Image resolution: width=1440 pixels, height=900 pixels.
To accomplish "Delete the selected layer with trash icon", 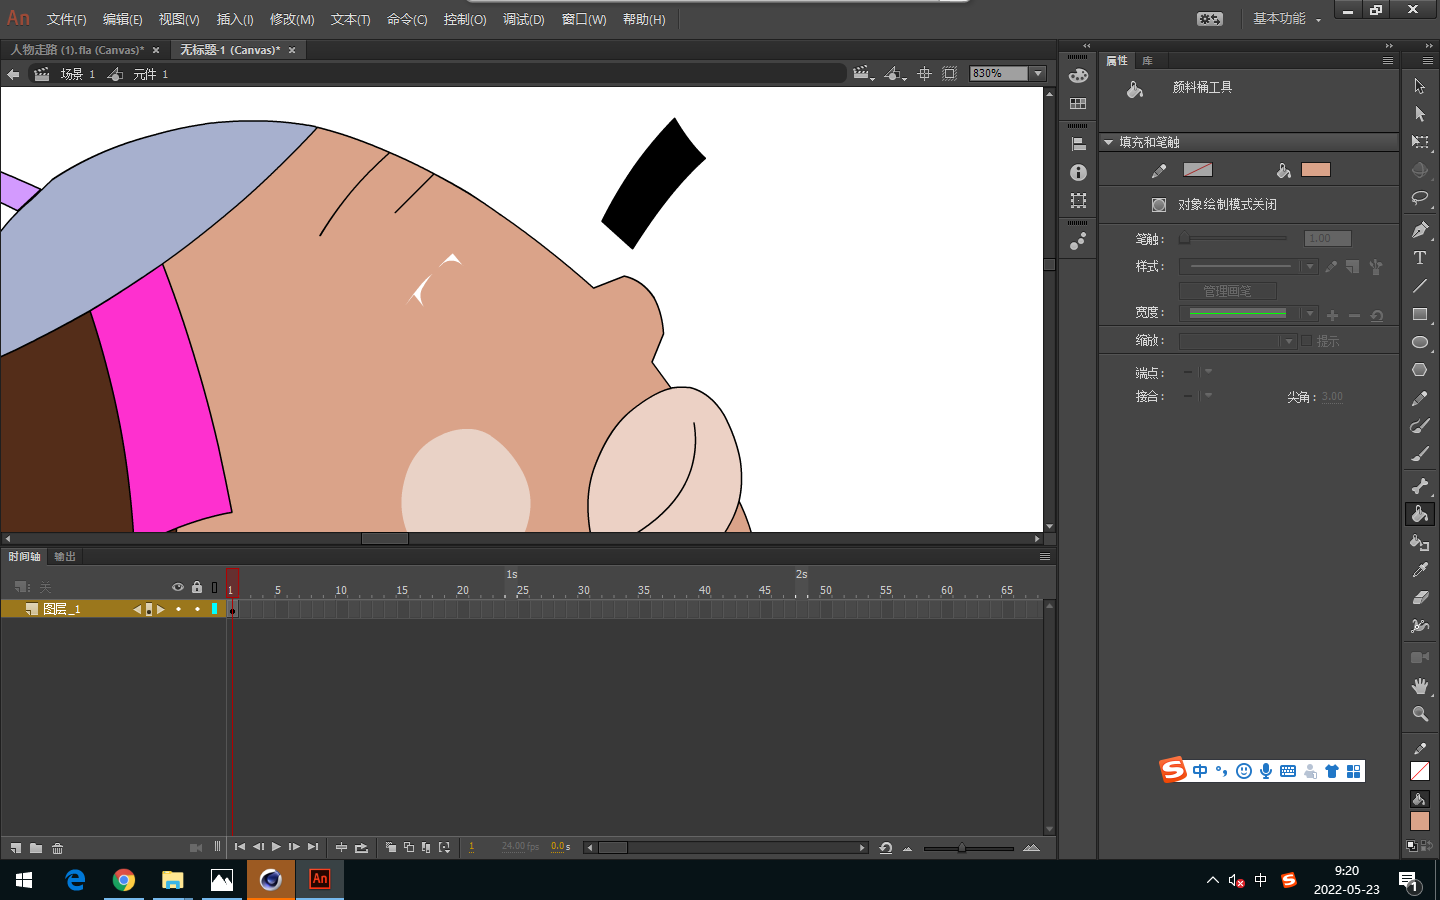I will (x=58, y=848).
